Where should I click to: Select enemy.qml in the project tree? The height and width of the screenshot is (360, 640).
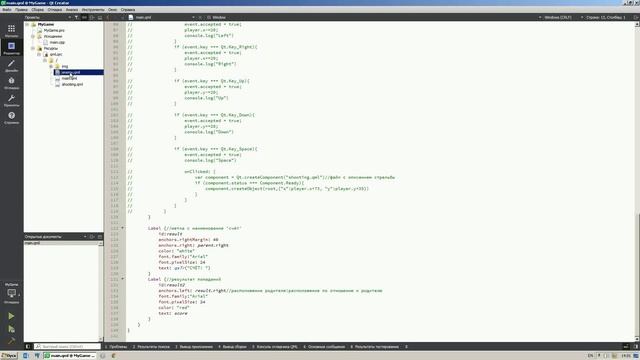point(71,72)
